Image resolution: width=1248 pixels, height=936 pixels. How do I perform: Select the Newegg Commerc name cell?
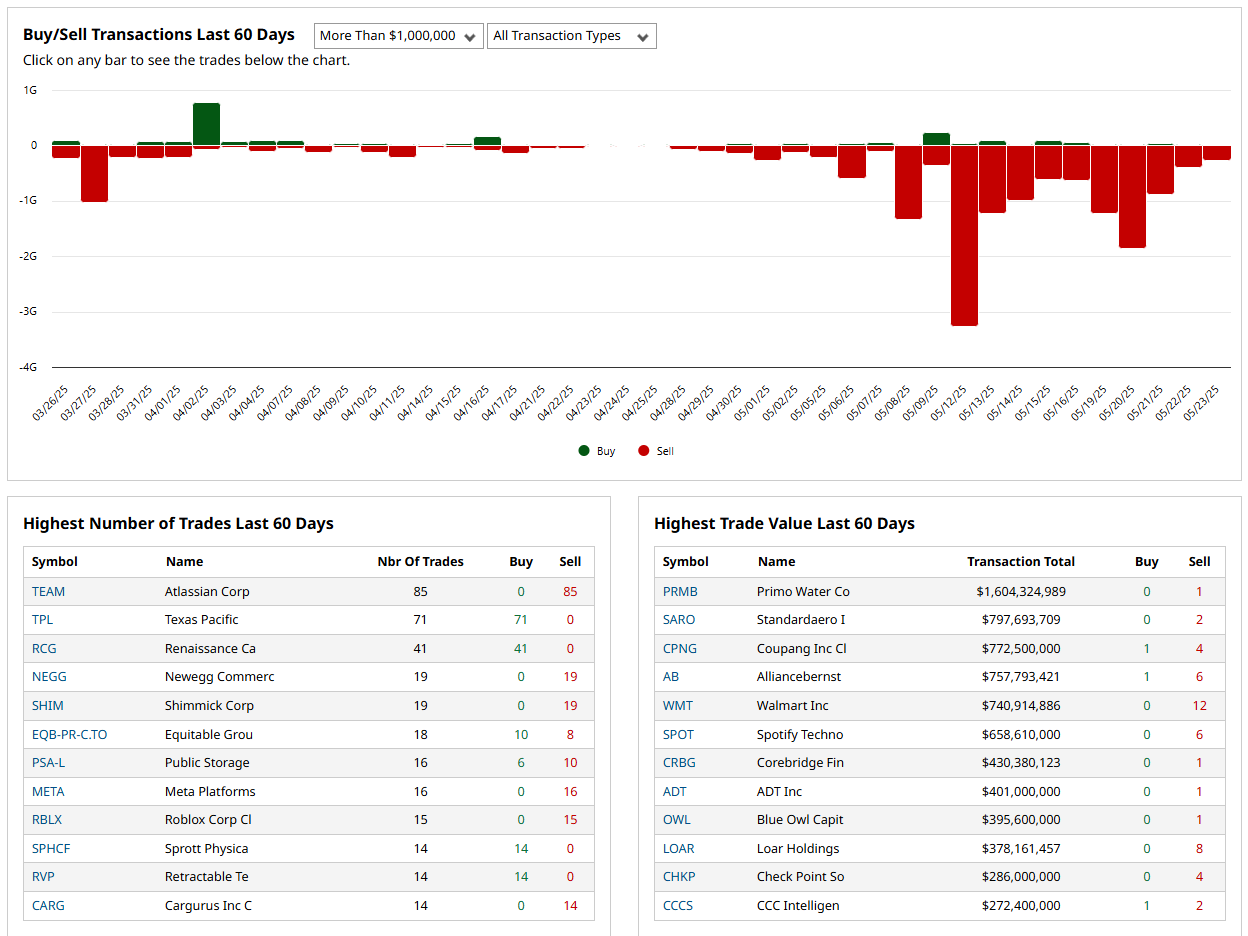(x=219, y=676)
